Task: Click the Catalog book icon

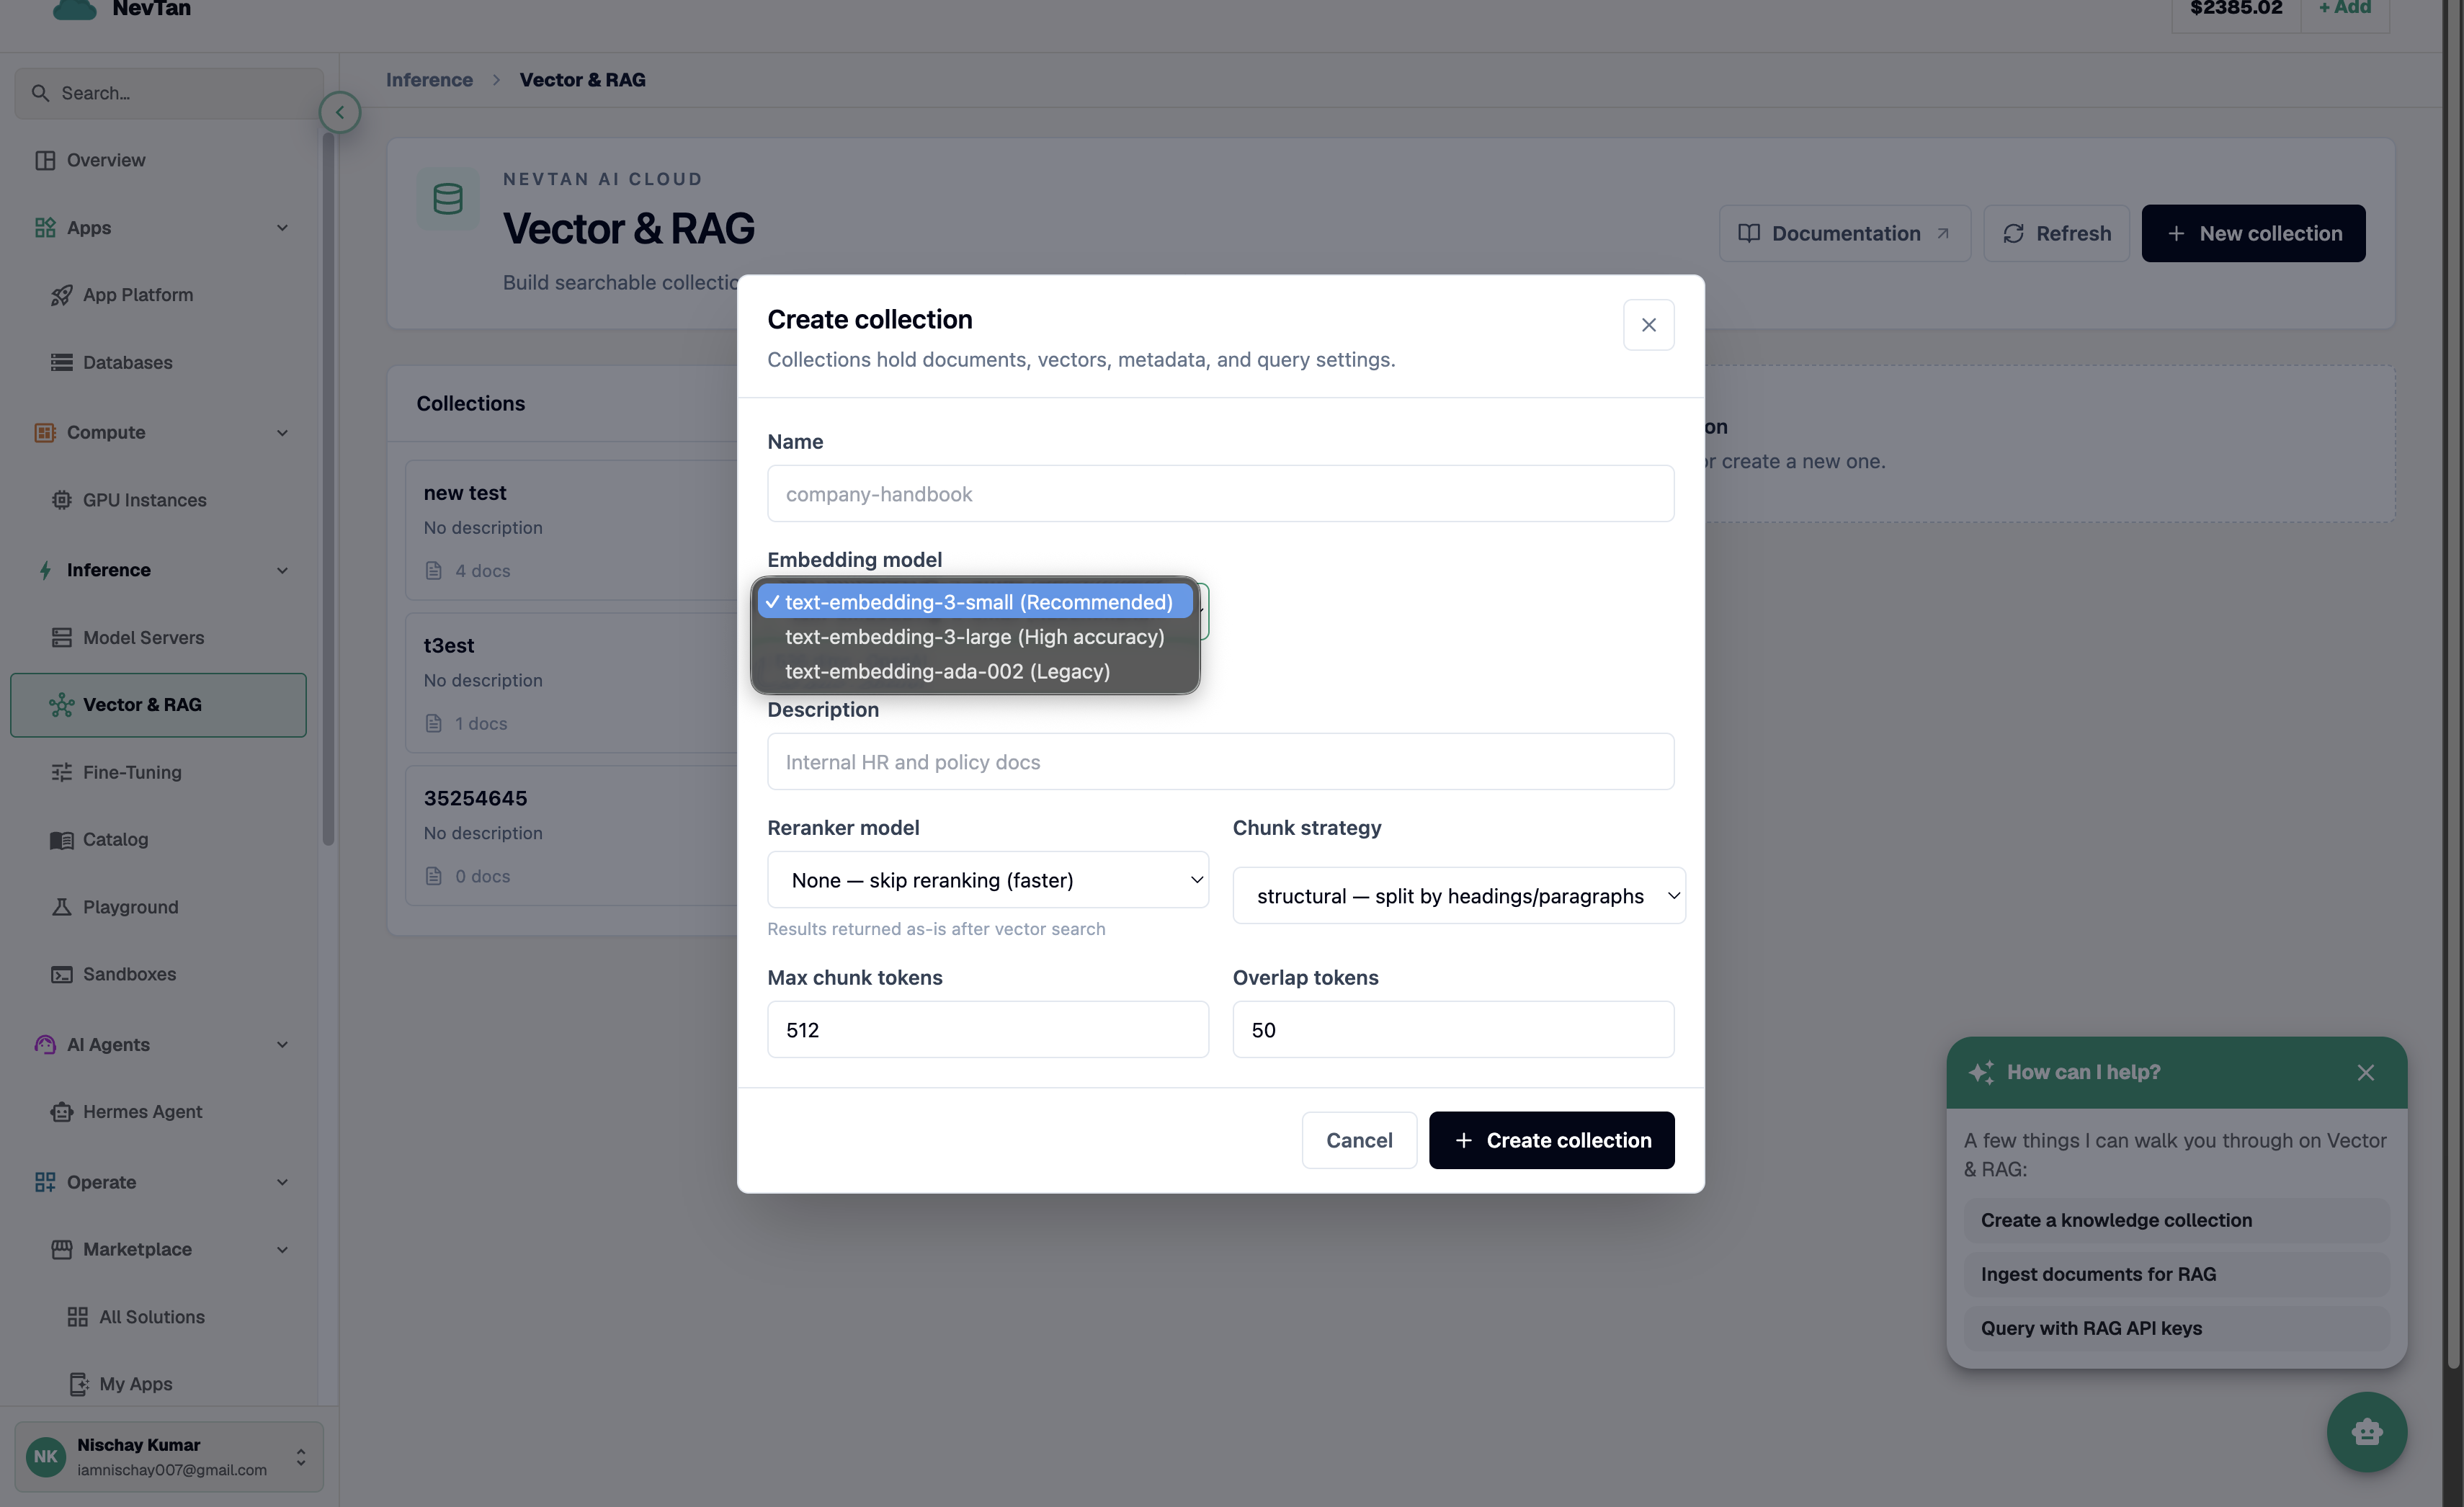Action: tap(62, 840)
